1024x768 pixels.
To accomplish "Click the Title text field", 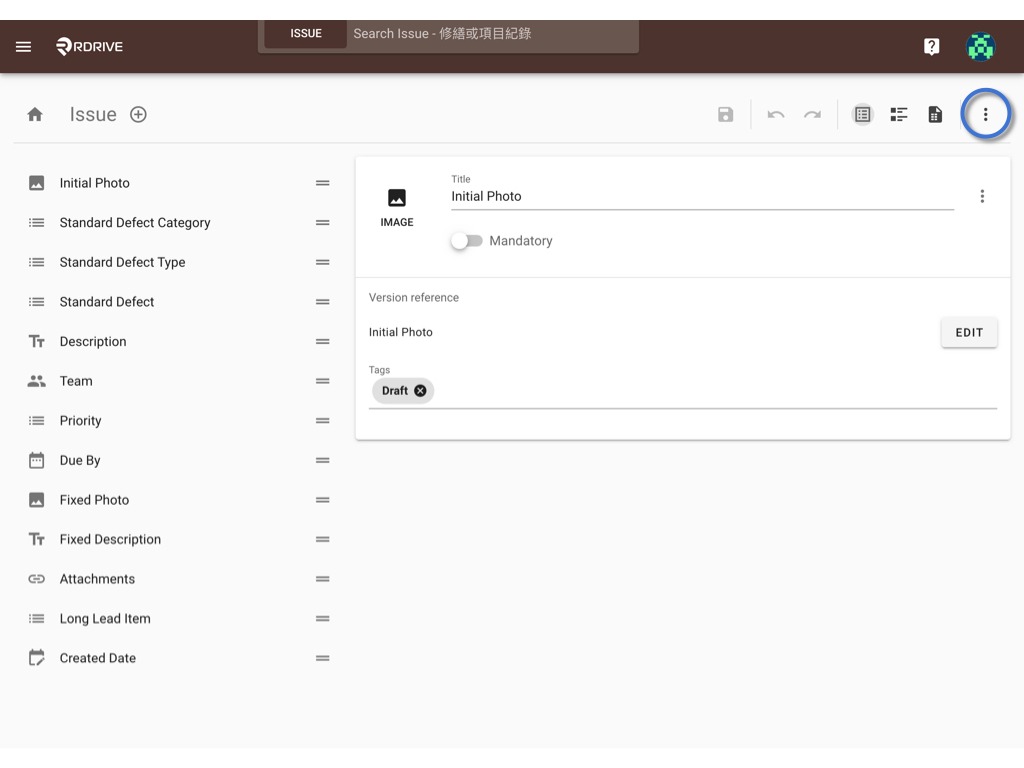I will pyautogui.click(x=703, y=197).
